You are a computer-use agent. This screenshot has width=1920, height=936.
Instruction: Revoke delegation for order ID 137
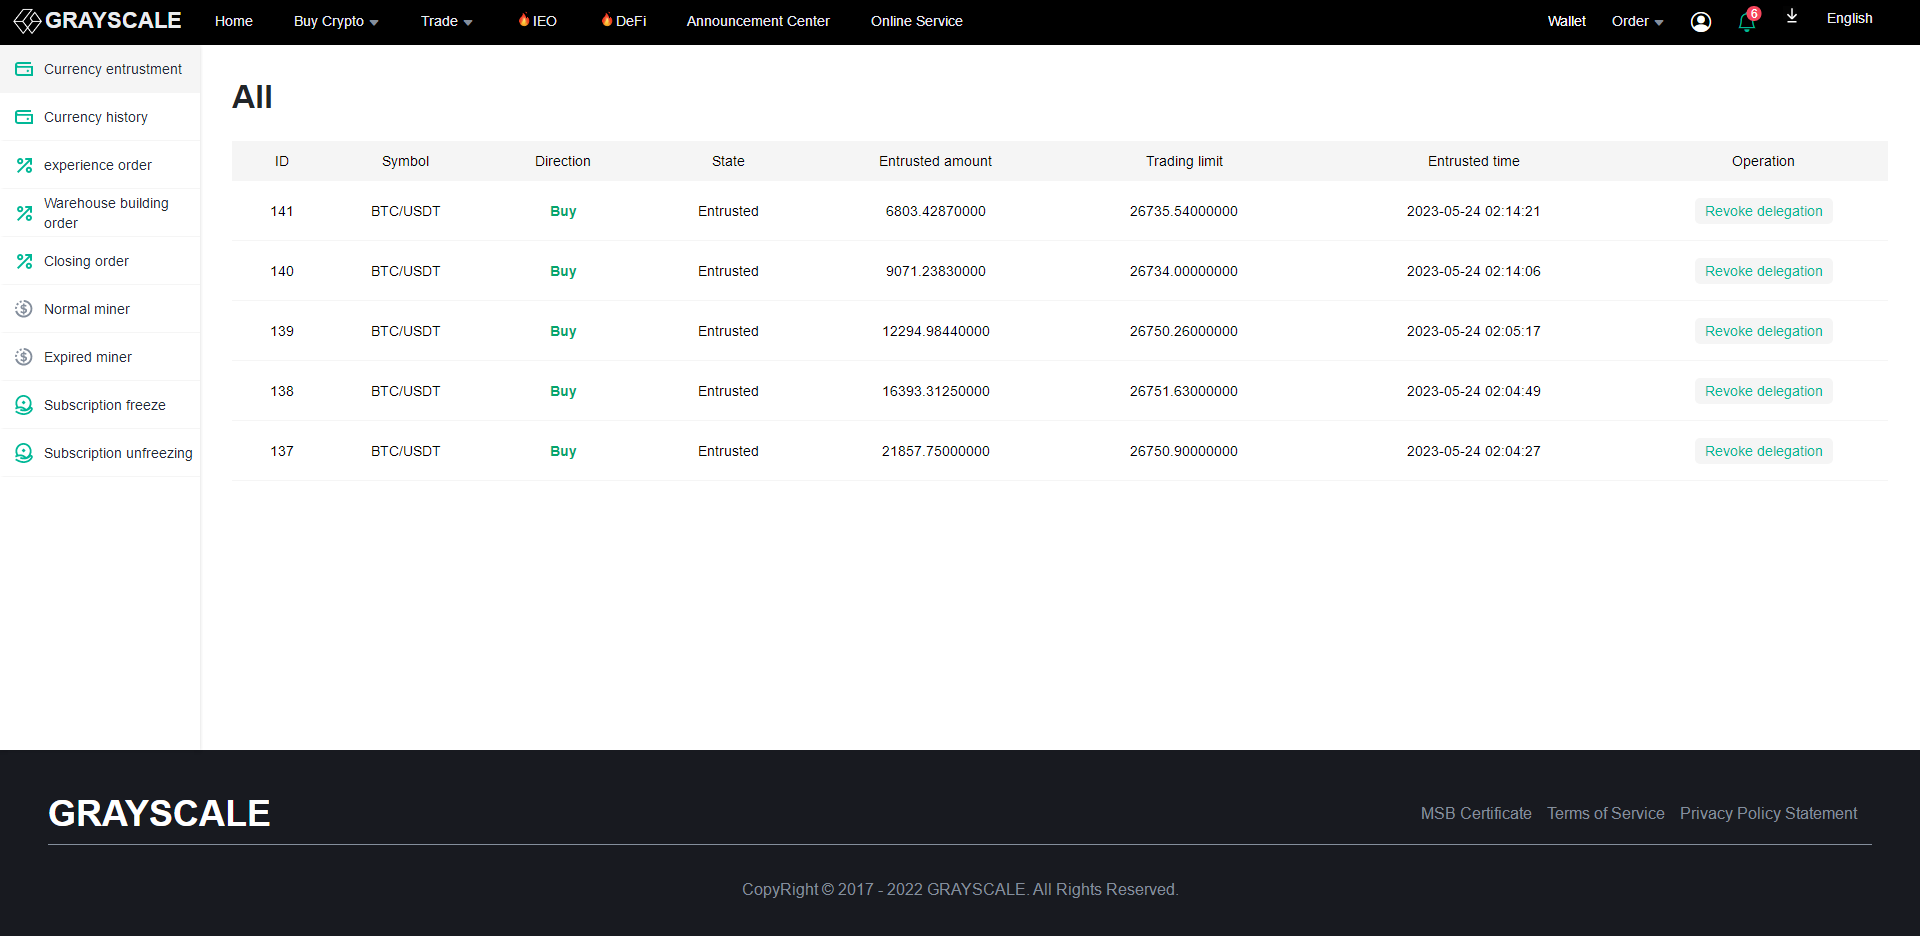click(1763, 451)
